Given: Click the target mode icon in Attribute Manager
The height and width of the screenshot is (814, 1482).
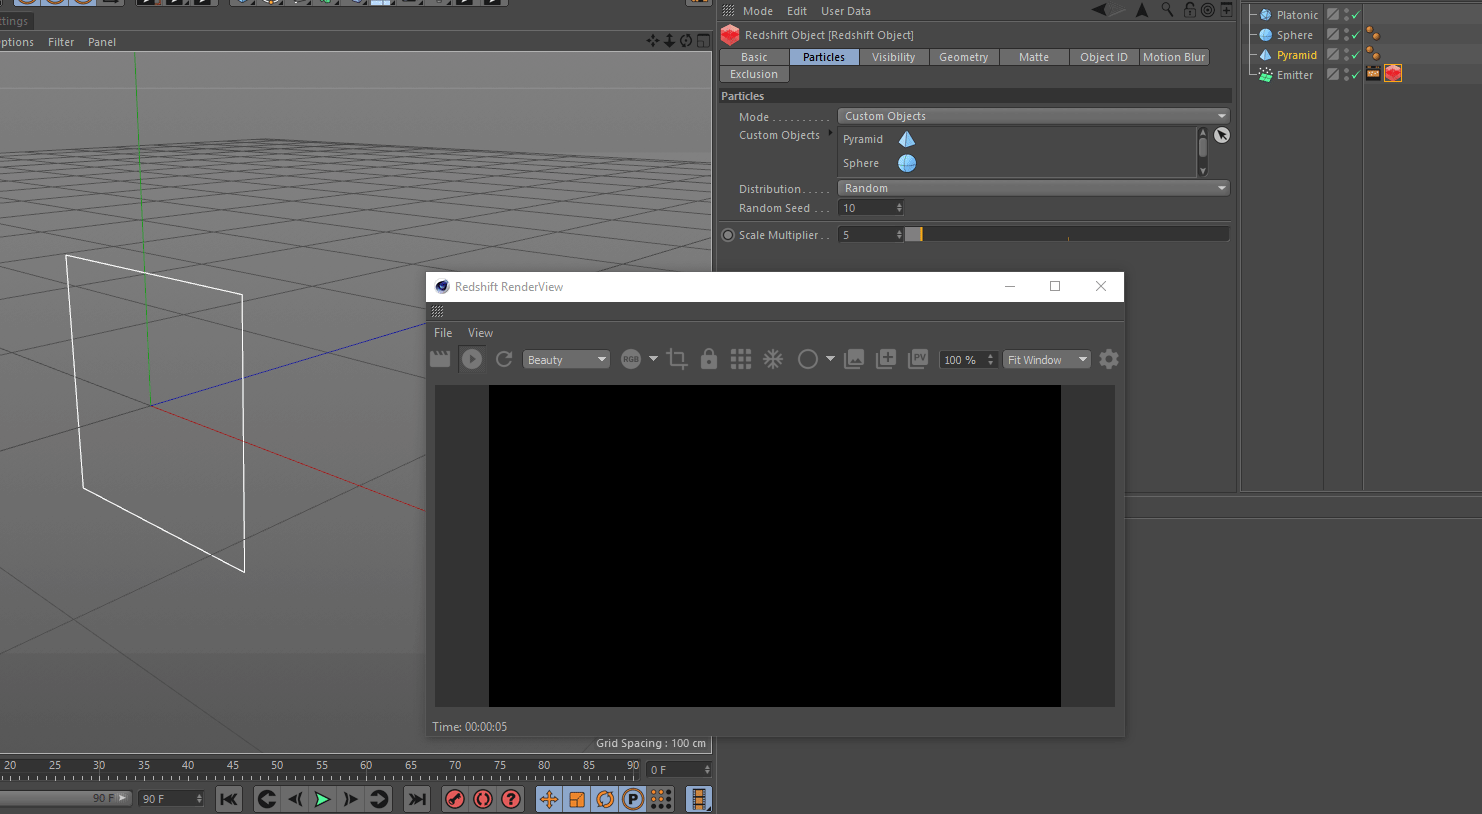Looking at the screenshot, I should coord(1208,10).
